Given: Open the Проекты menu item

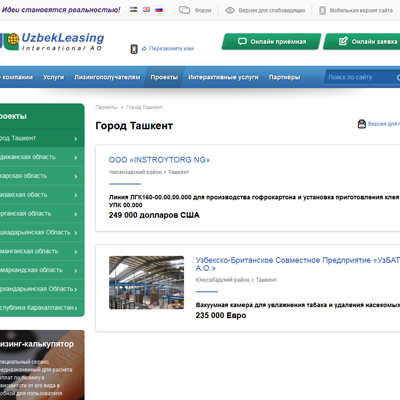Looking at the screenshot, I should 164,77.
